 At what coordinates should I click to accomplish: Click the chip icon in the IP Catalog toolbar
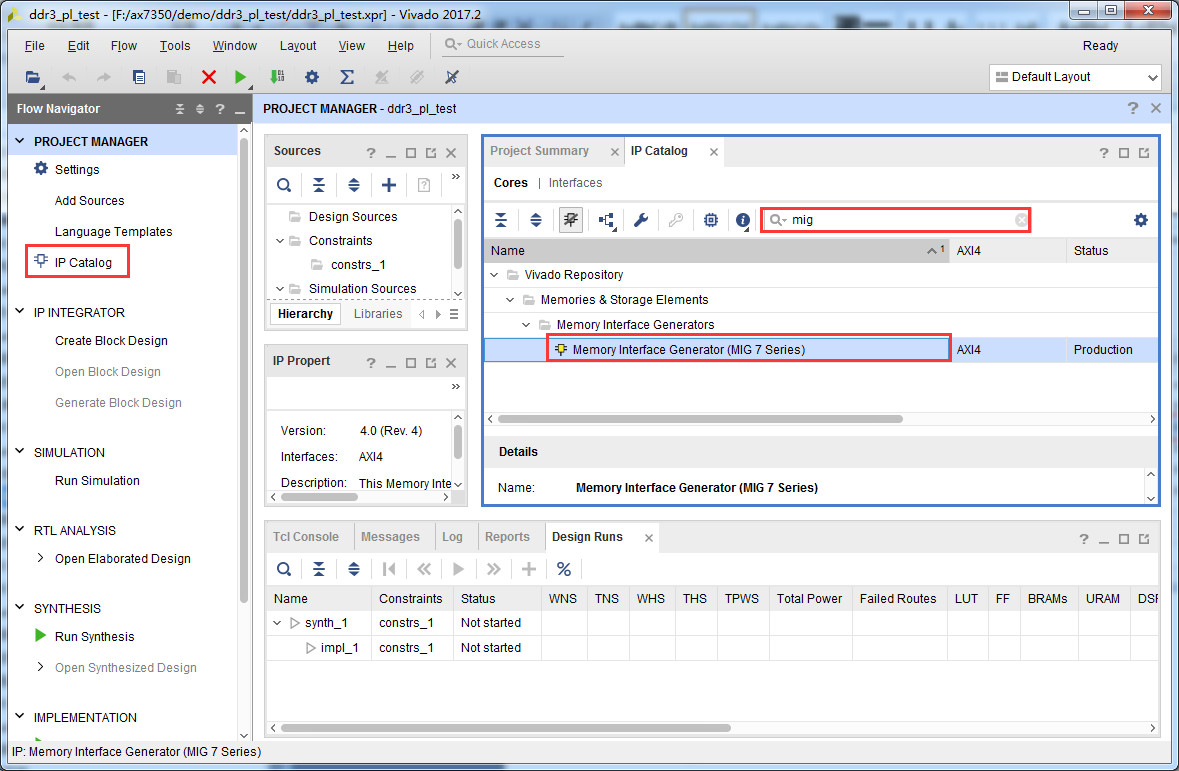711,220
